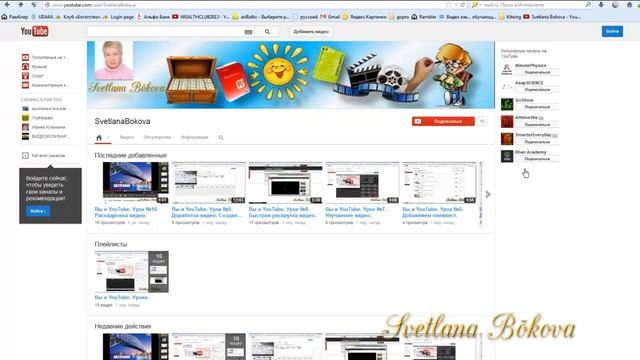Screen dimensions: 640x360
Task: Subscribe to the SciShow channel
Action: click(537, 107)
